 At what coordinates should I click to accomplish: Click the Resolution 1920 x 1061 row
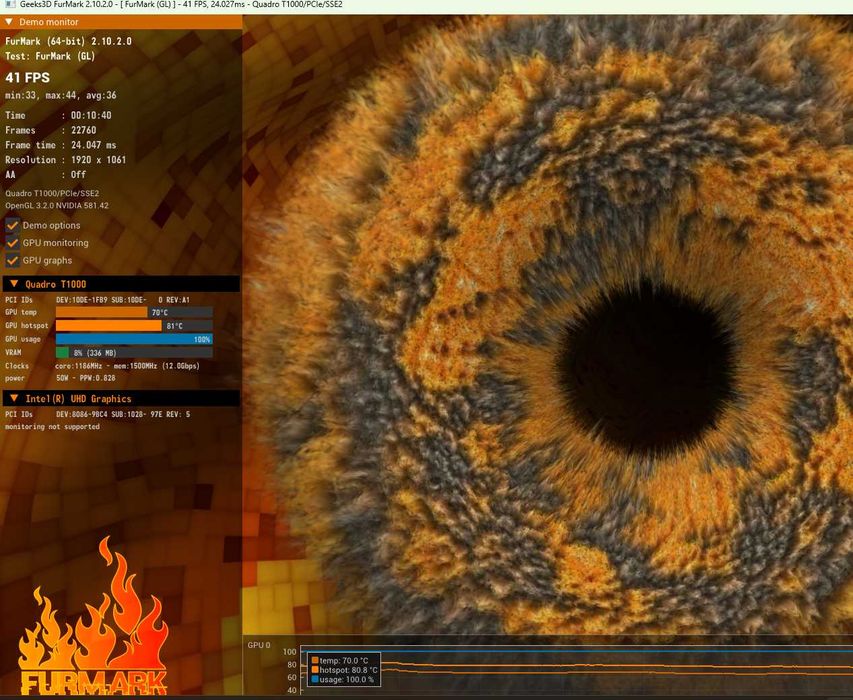click(x=65, y=160)
